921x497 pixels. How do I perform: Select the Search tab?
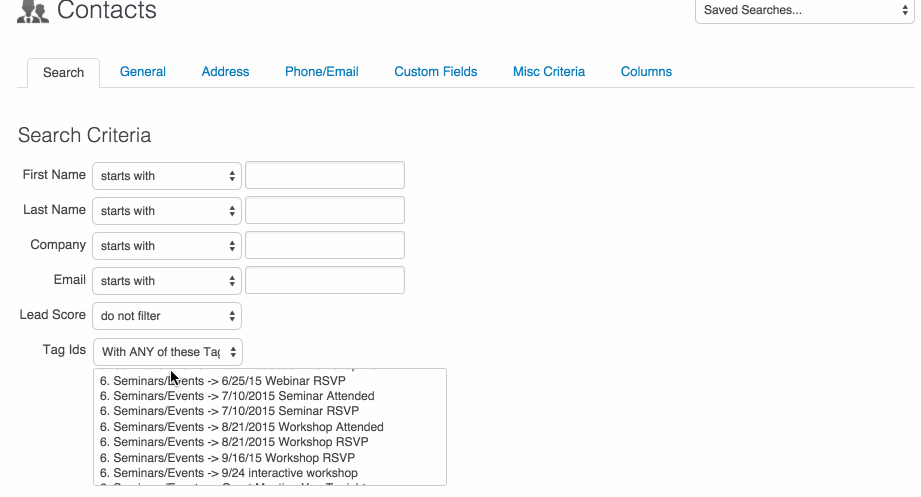tap(63, 73)
